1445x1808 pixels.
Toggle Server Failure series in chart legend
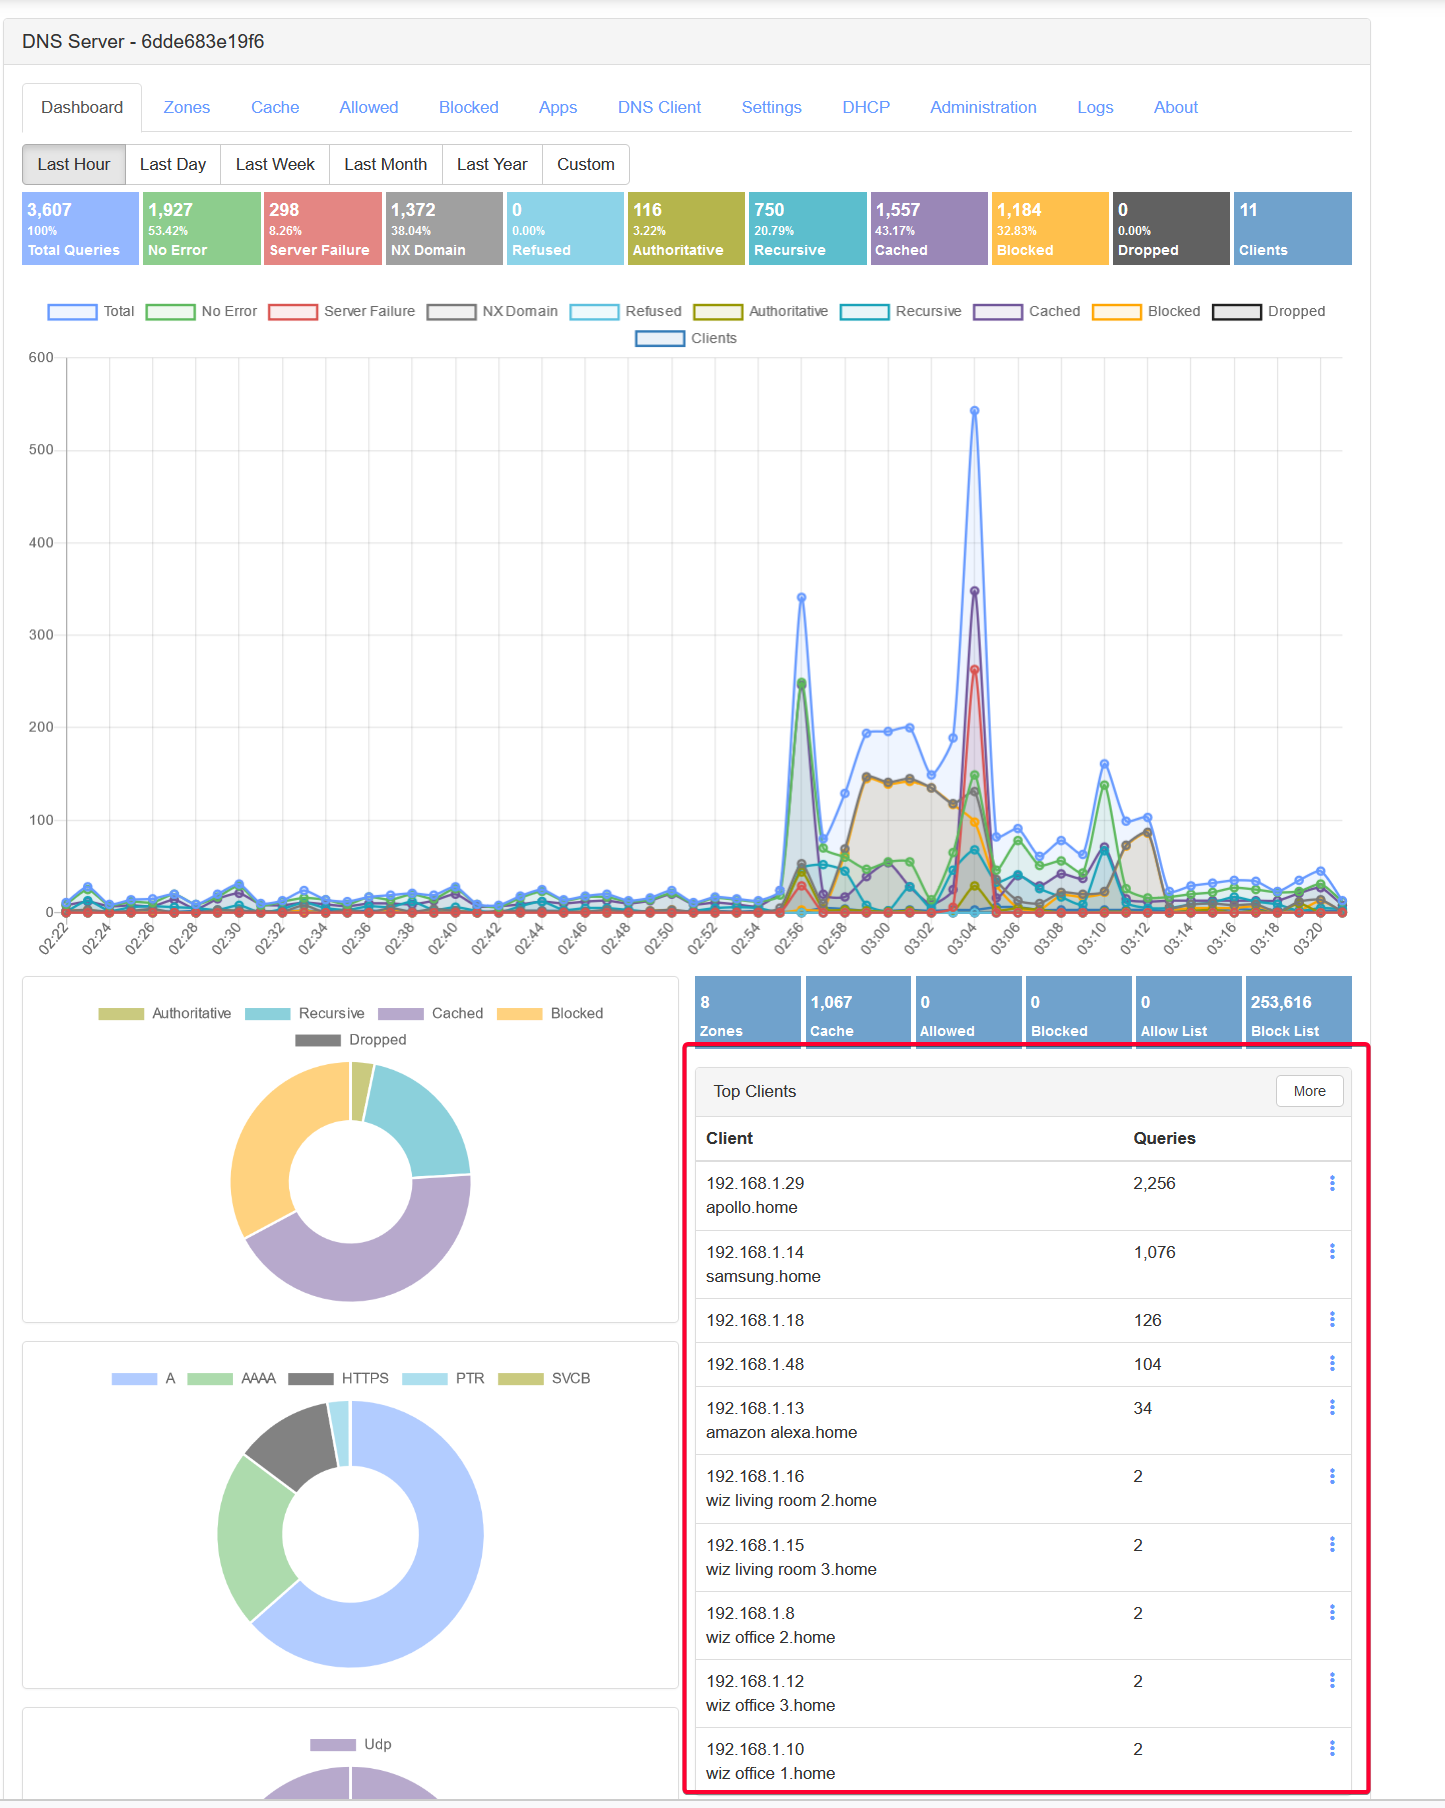[x=341, y=311]
